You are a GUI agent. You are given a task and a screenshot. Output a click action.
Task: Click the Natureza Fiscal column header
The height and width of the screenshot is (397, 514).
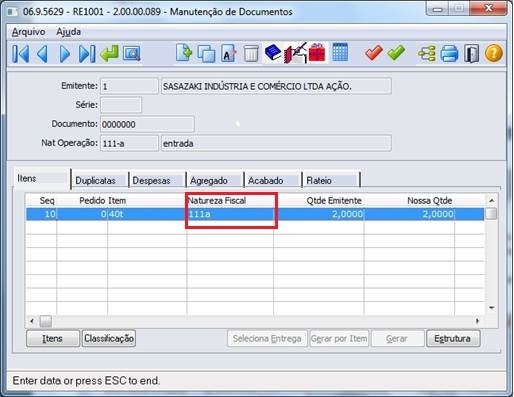pyautogui.click(x=230, y=201)
